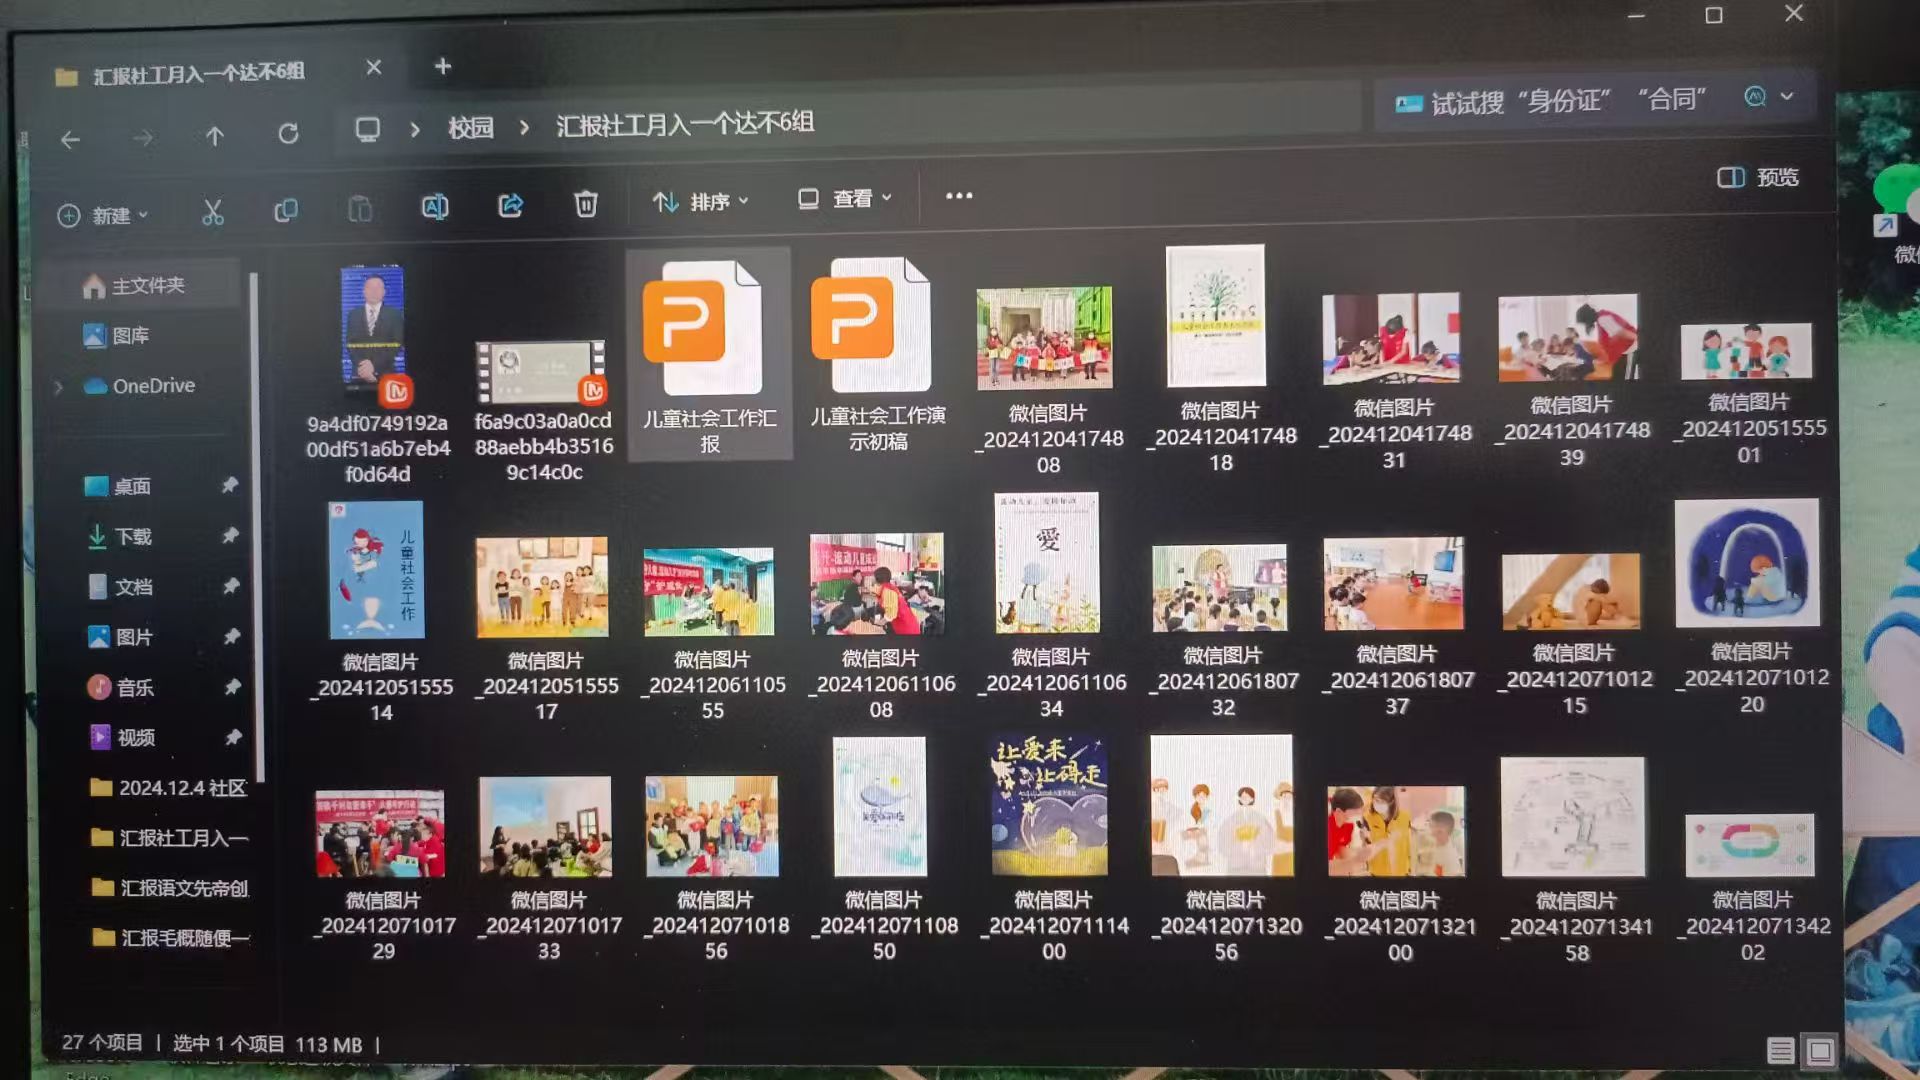The image size is (1920, 1080).
Task: Go up one folder level arrow
Action: tap(215, 136)
